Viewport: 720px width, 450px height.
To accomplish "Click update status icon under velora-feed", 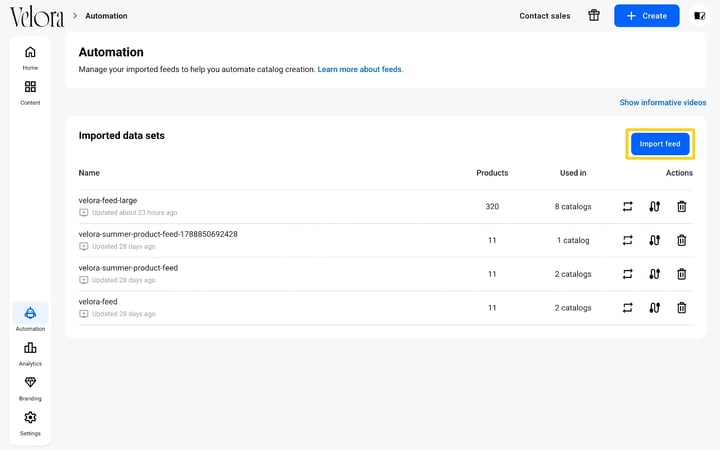I will click(x=84, y=314).
